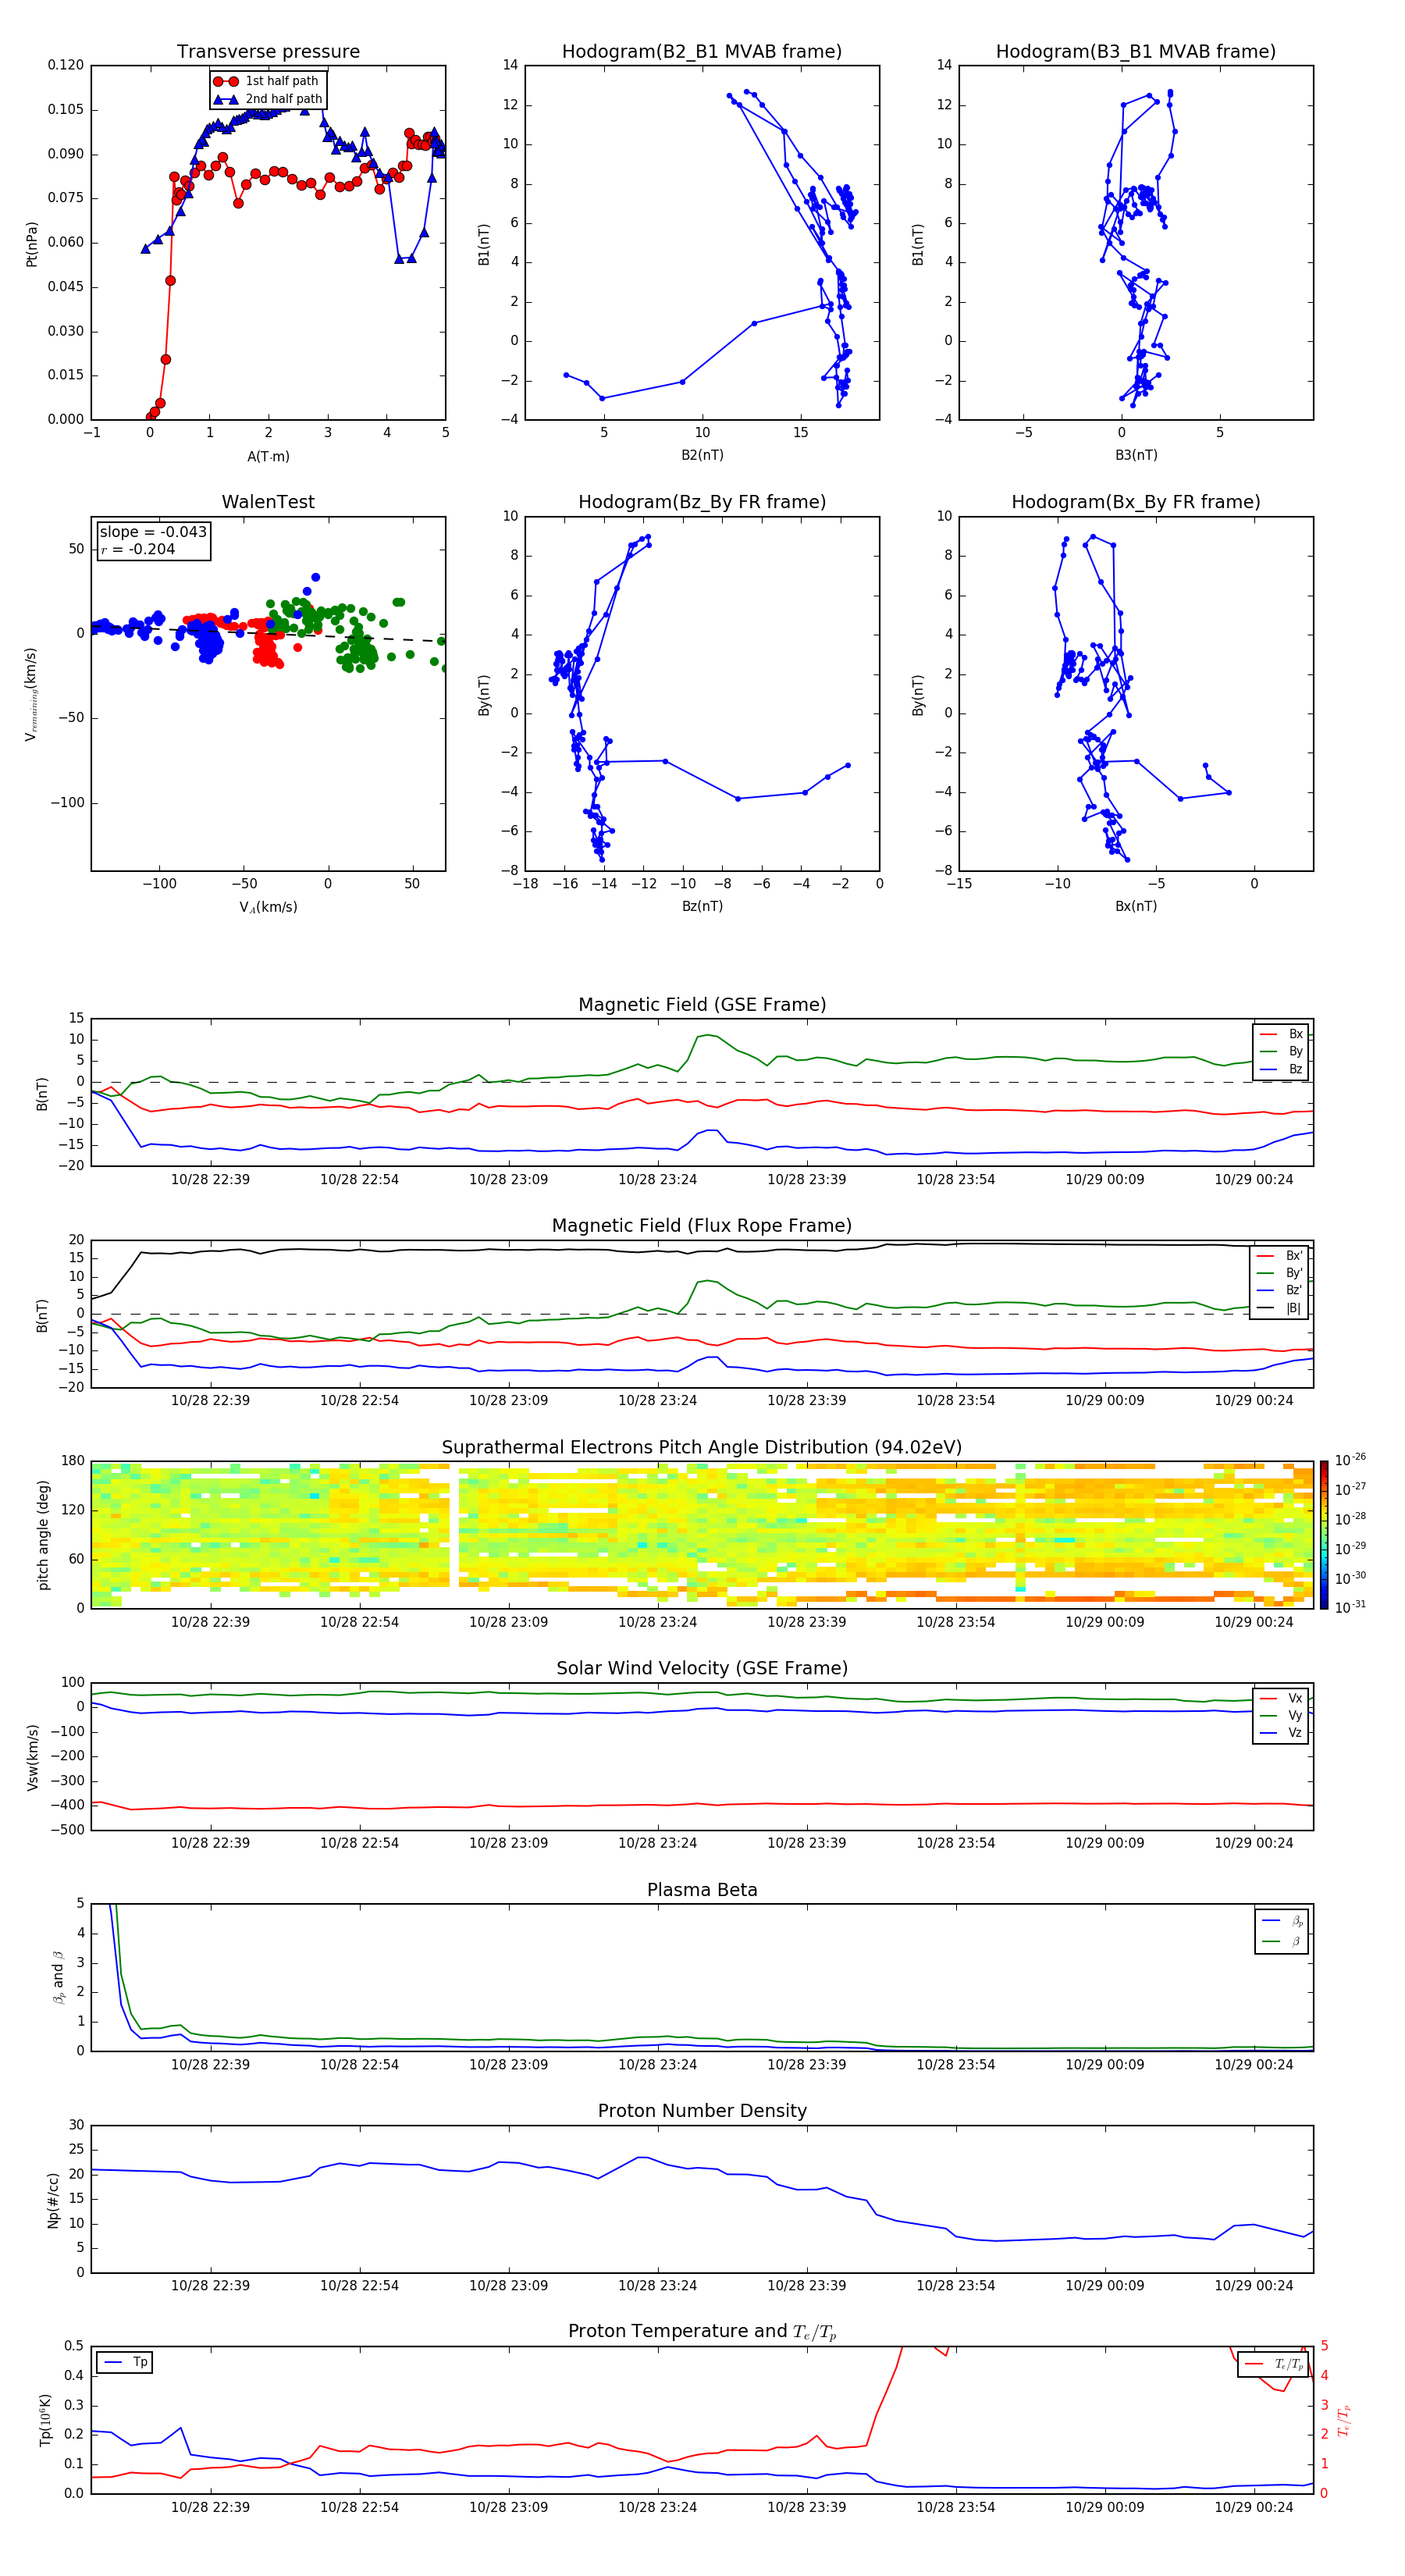Viewport: 1405px width, 2576px height.
Task: Click the 'Transverse pressure' plot title
Action: point(268,52)
